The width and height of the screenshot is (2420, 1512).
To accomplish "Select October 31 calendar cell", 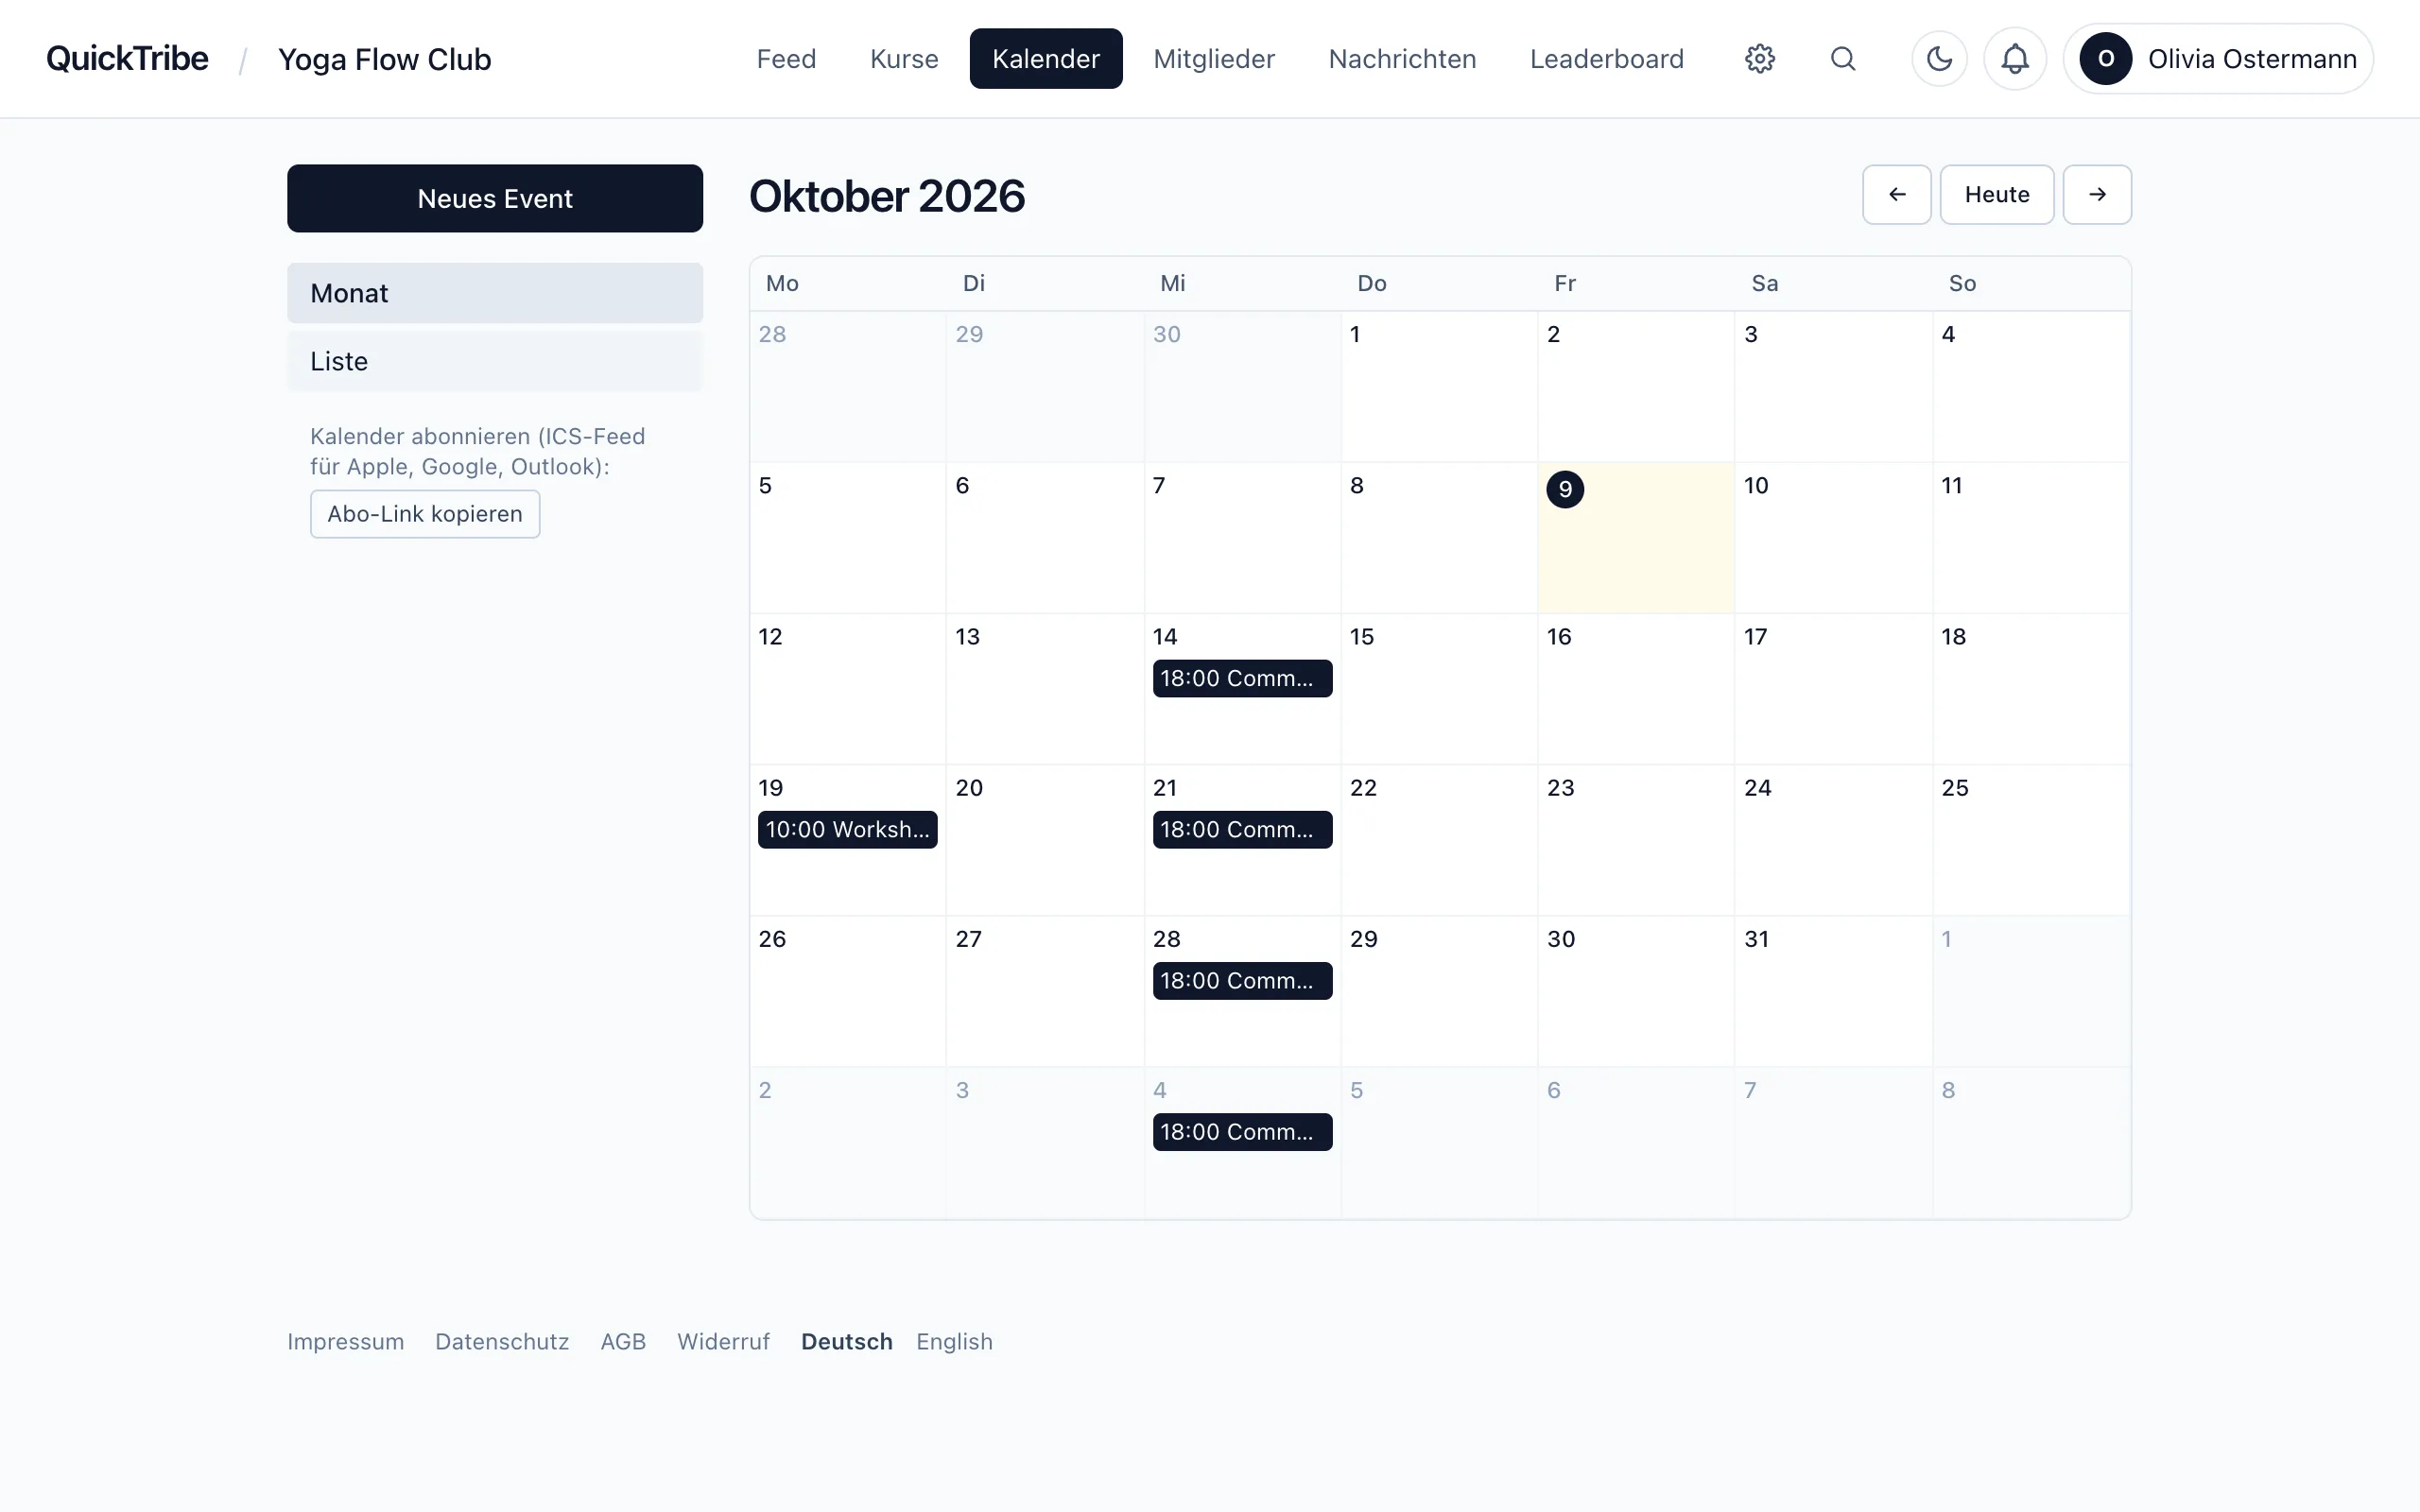I will click(x=1833, y=991).
